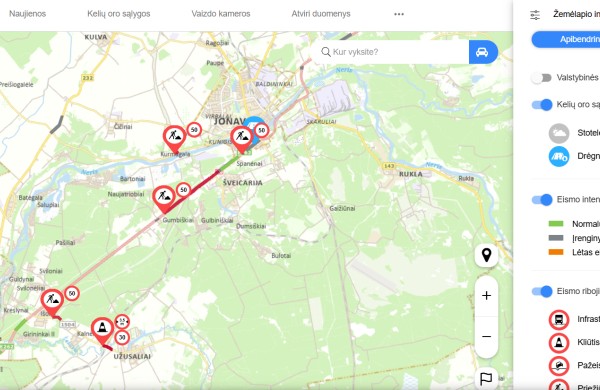Click the Čičinai map label
The height and width of the screenshot is (390, 600).
pyautogui.click(x=123, y=126)
